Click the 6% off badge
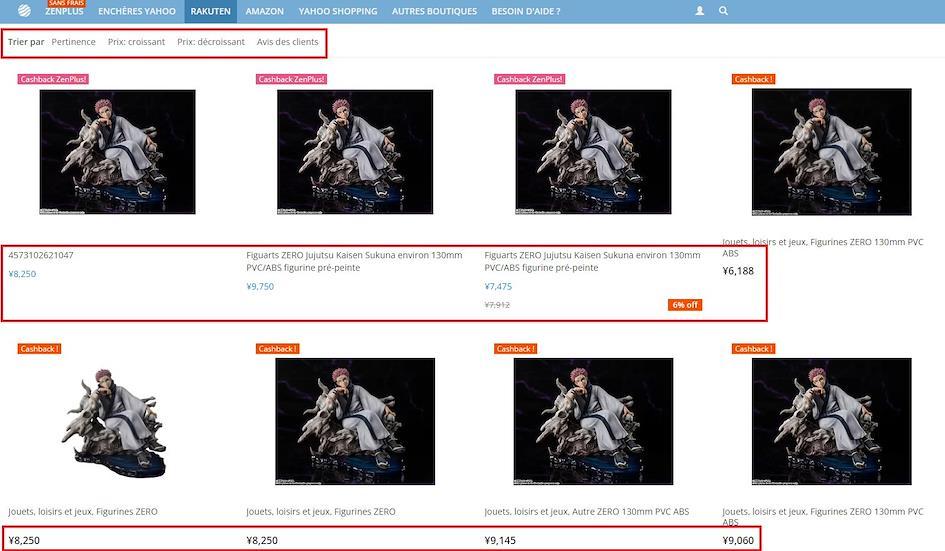Viewport: 945px width, 551px height. tap(685, 304)
